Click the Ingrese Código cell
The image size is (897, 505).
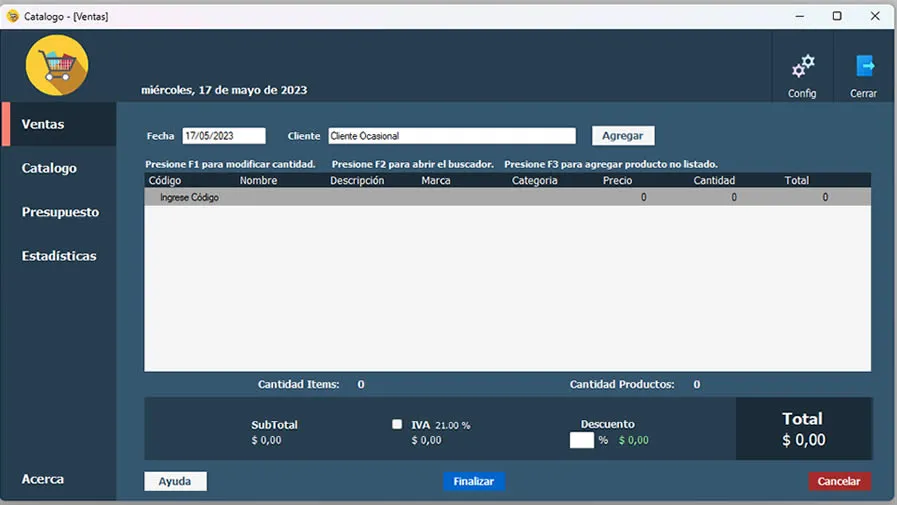[x=189, y=197]
